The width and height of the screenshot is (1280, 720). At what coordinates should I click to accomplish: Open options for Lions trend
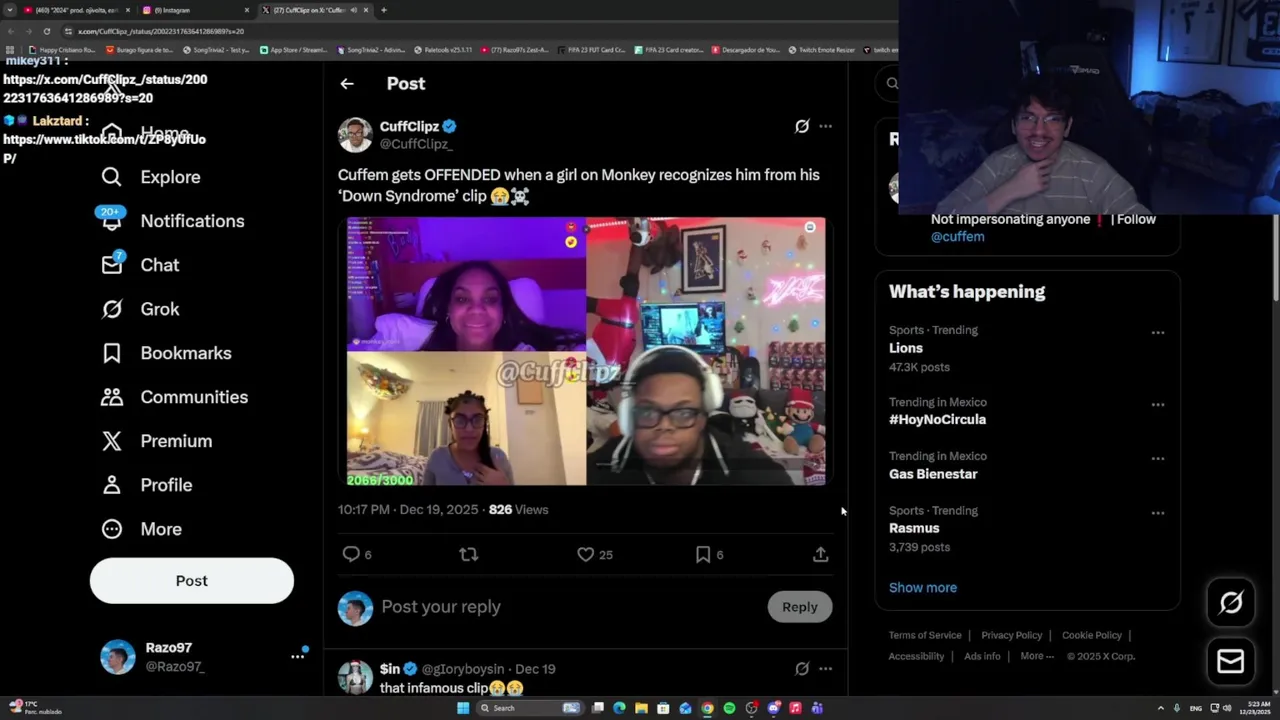click(1157, 333)
